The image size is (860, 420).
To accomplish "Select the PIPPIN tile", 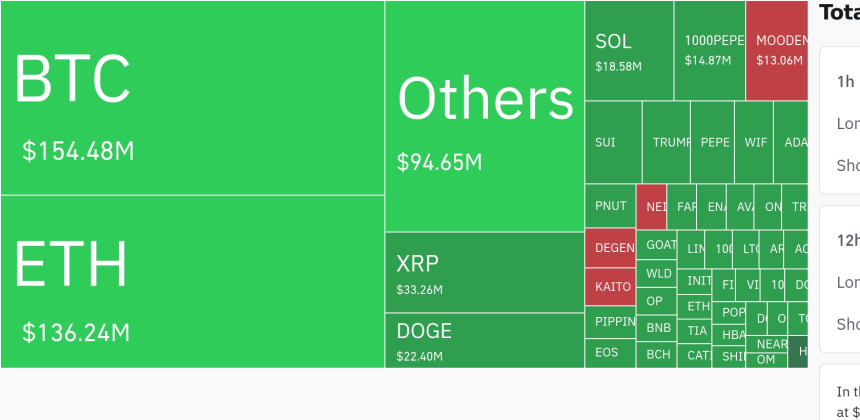I will click(x=610, y=322).
